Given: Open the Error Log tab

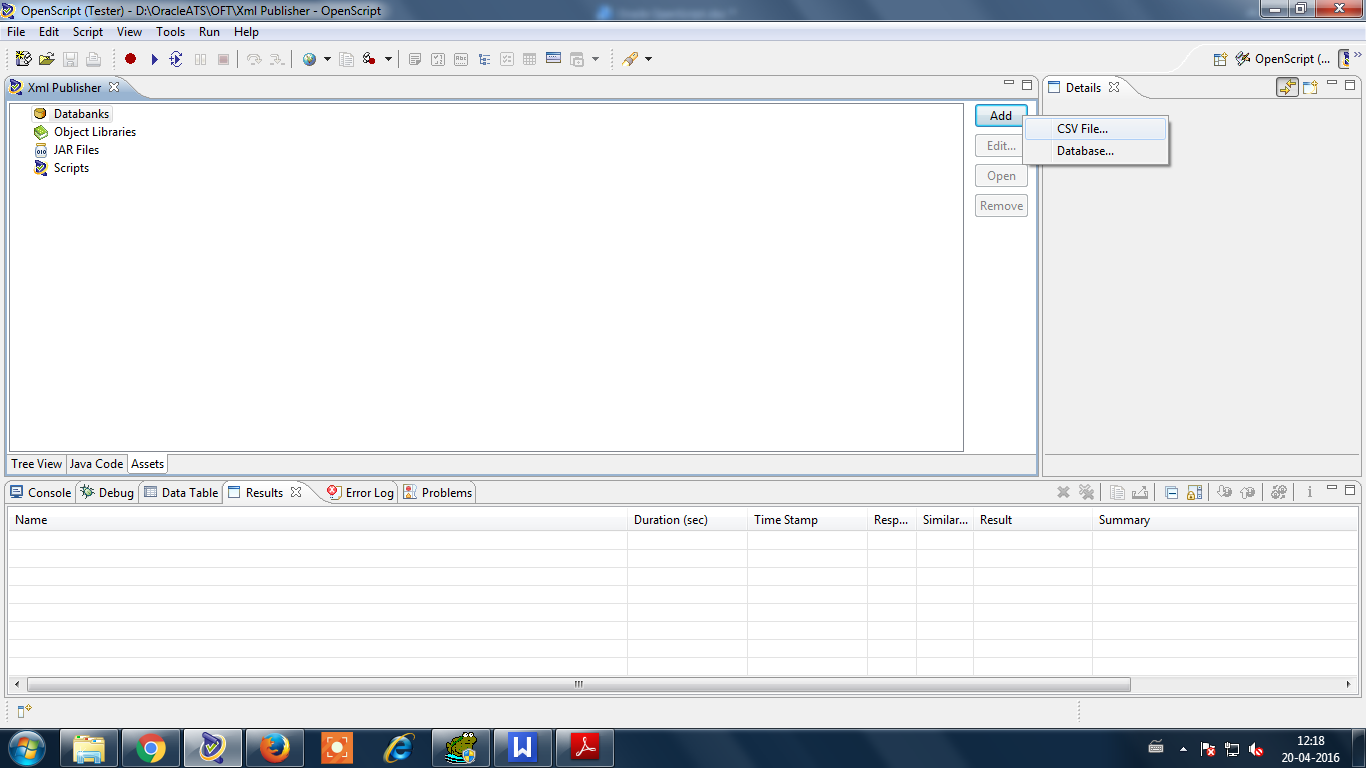Looking at the screenshot, I should tap(360, 492).
